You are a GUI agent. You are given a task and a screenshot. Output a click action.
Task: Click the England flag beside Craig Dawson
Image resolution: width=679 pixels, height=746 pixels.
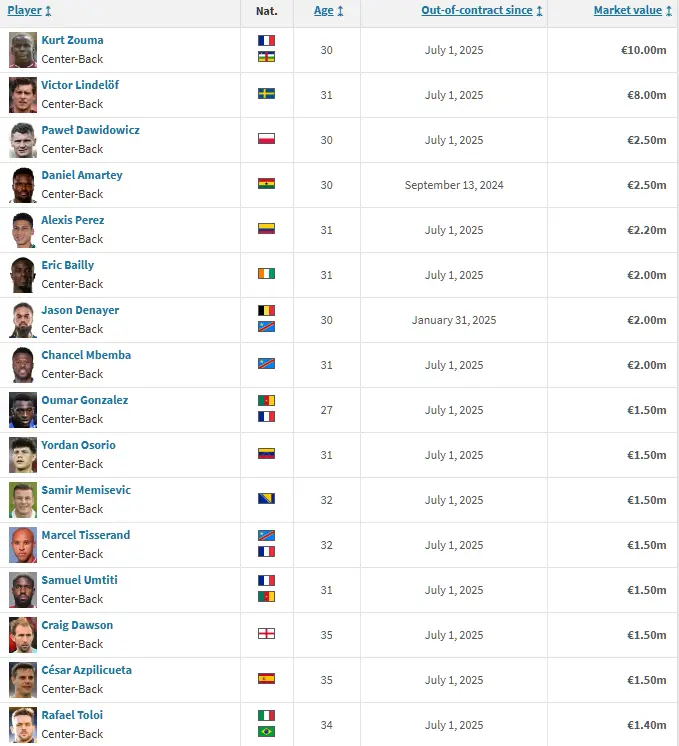tap(266, 634)
